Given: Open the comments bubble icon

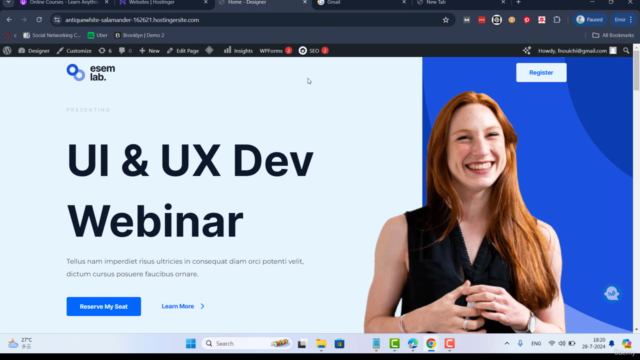Looking at the screenshot, I should coord(125,51).
